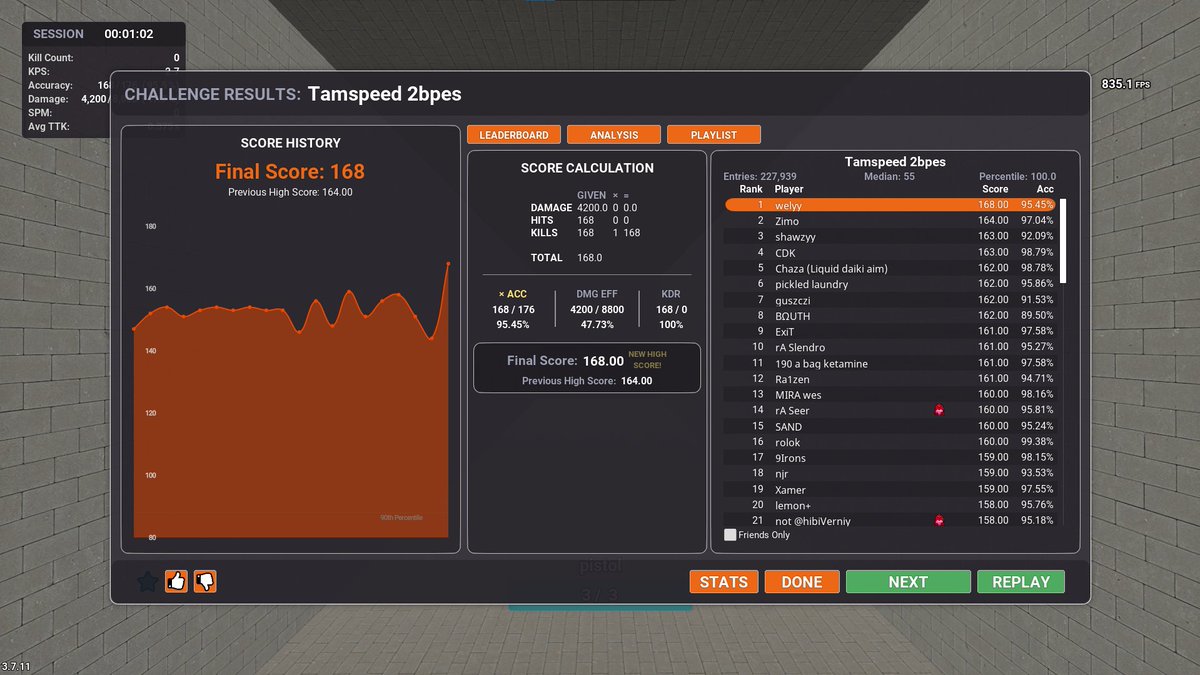Select player Ra1zen in leaderboard
Screen dimensions: 1200x675
(891, 379)
